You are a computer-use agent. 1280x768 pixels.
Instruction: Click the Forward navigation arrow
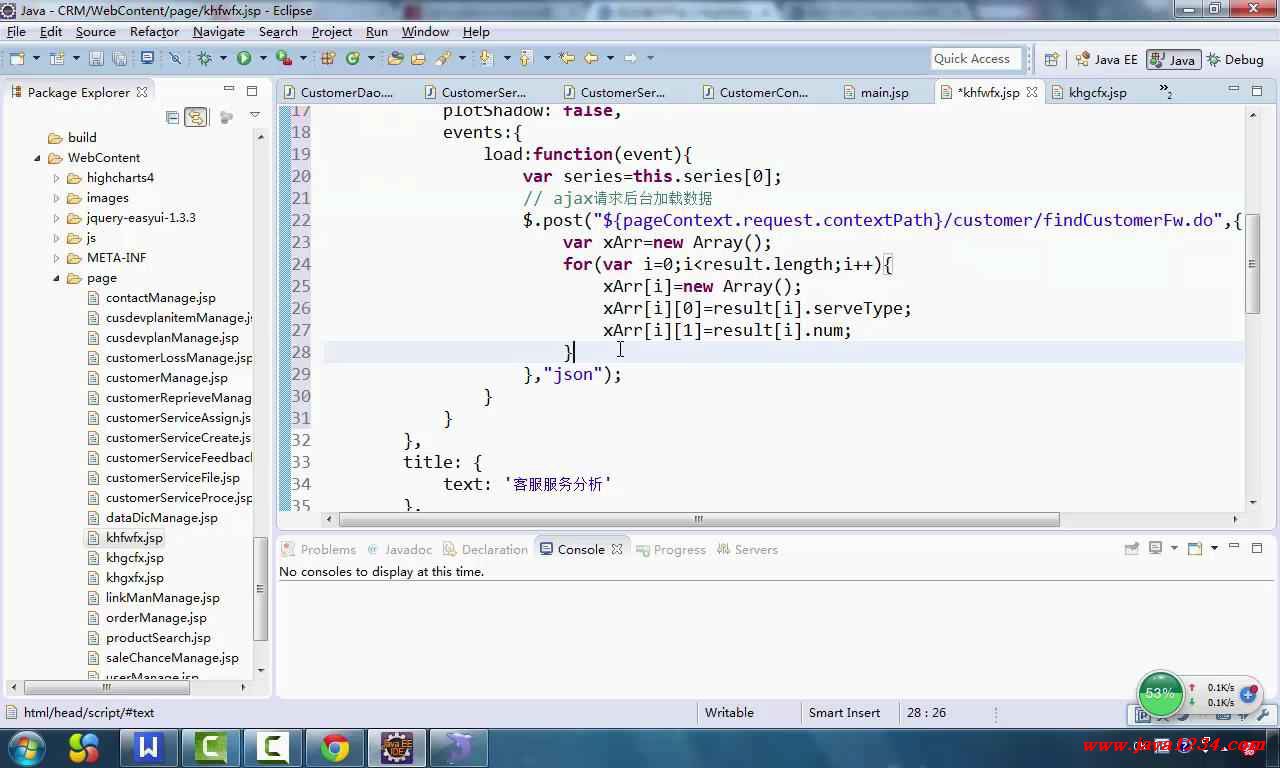point(630,59)
